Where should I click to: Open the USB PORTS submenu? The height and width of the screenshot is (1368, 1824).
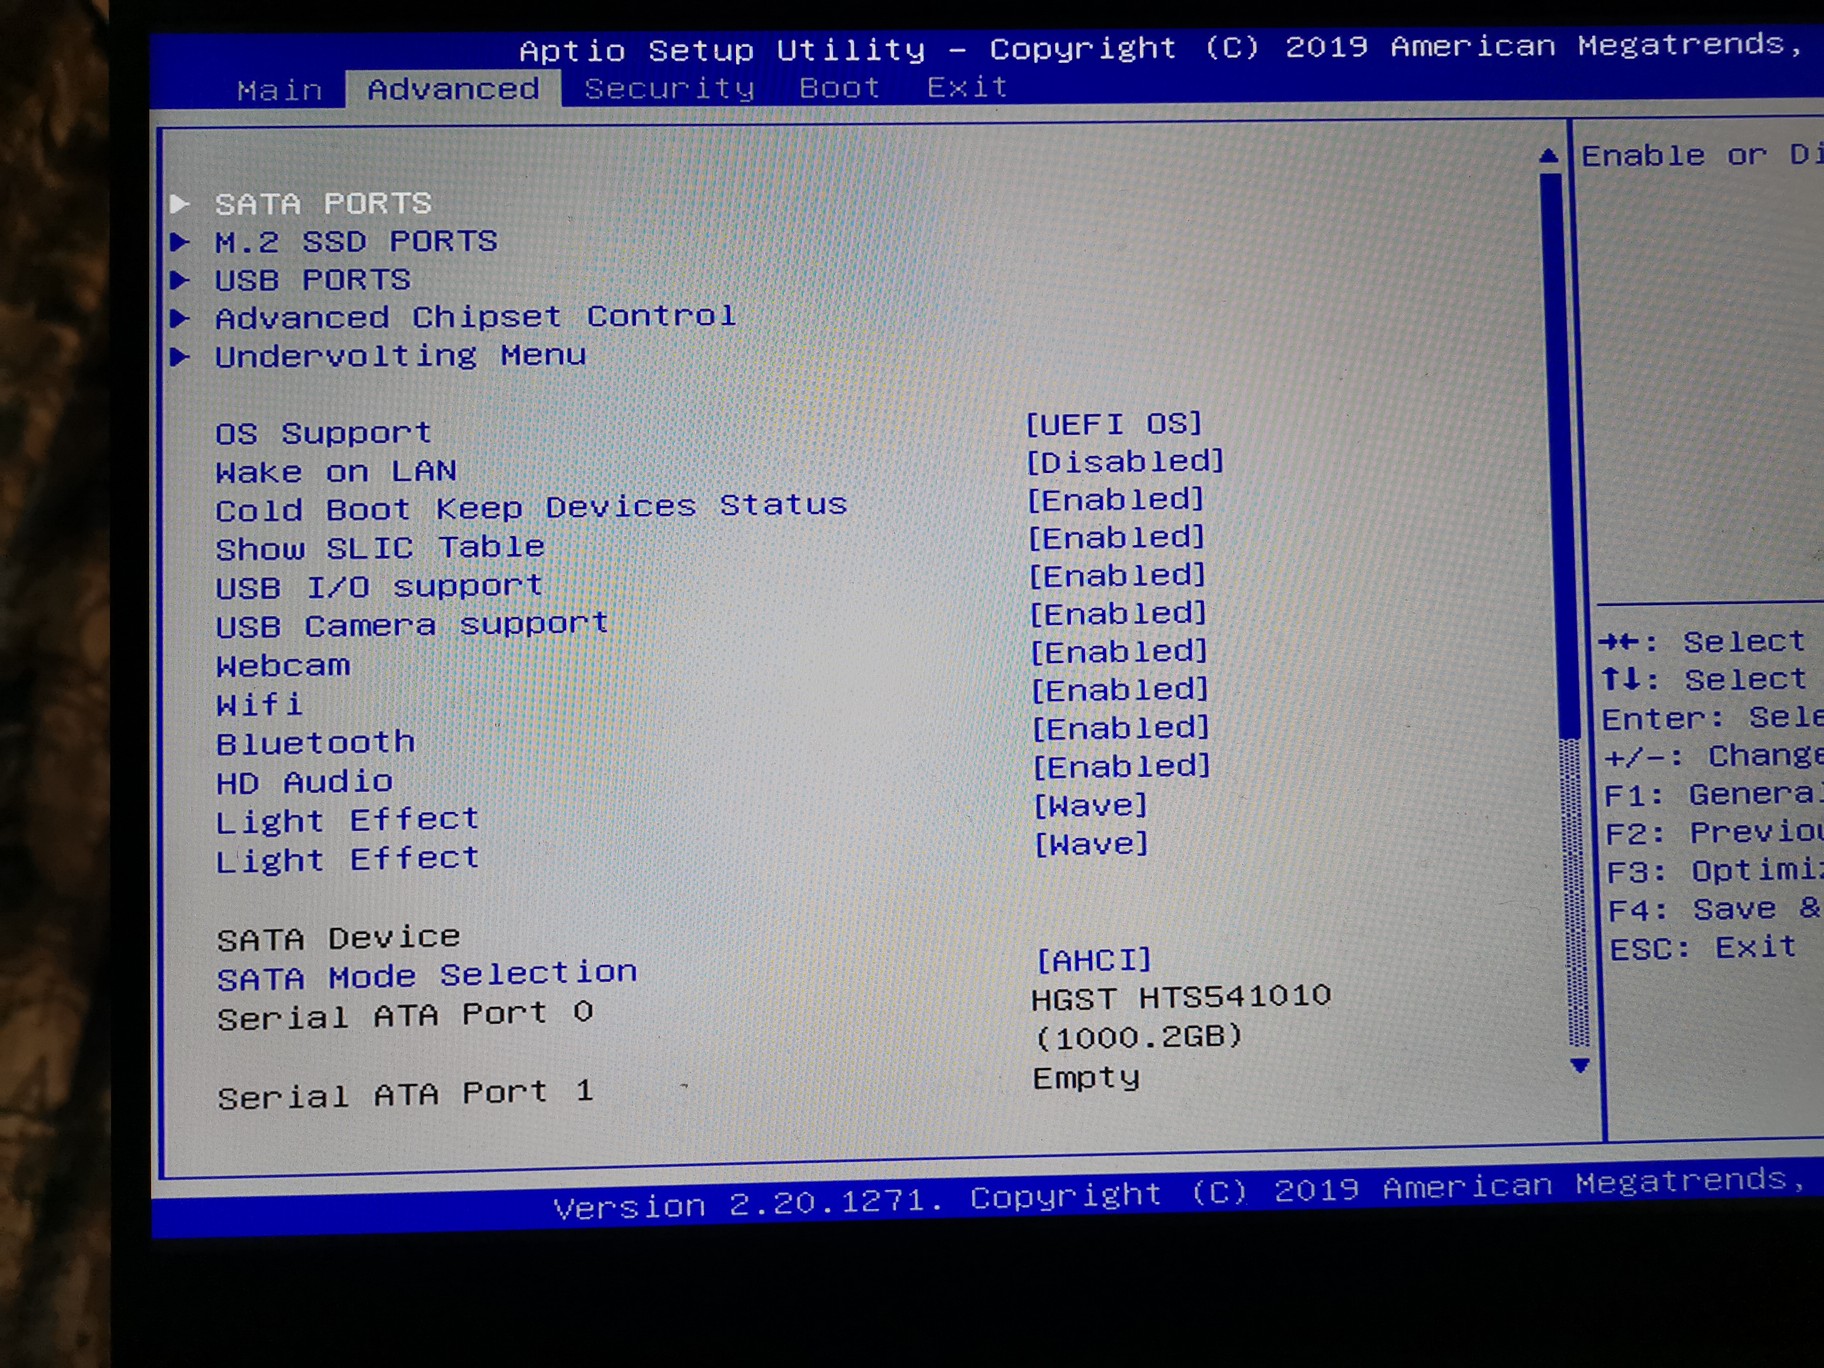[313, 280]
